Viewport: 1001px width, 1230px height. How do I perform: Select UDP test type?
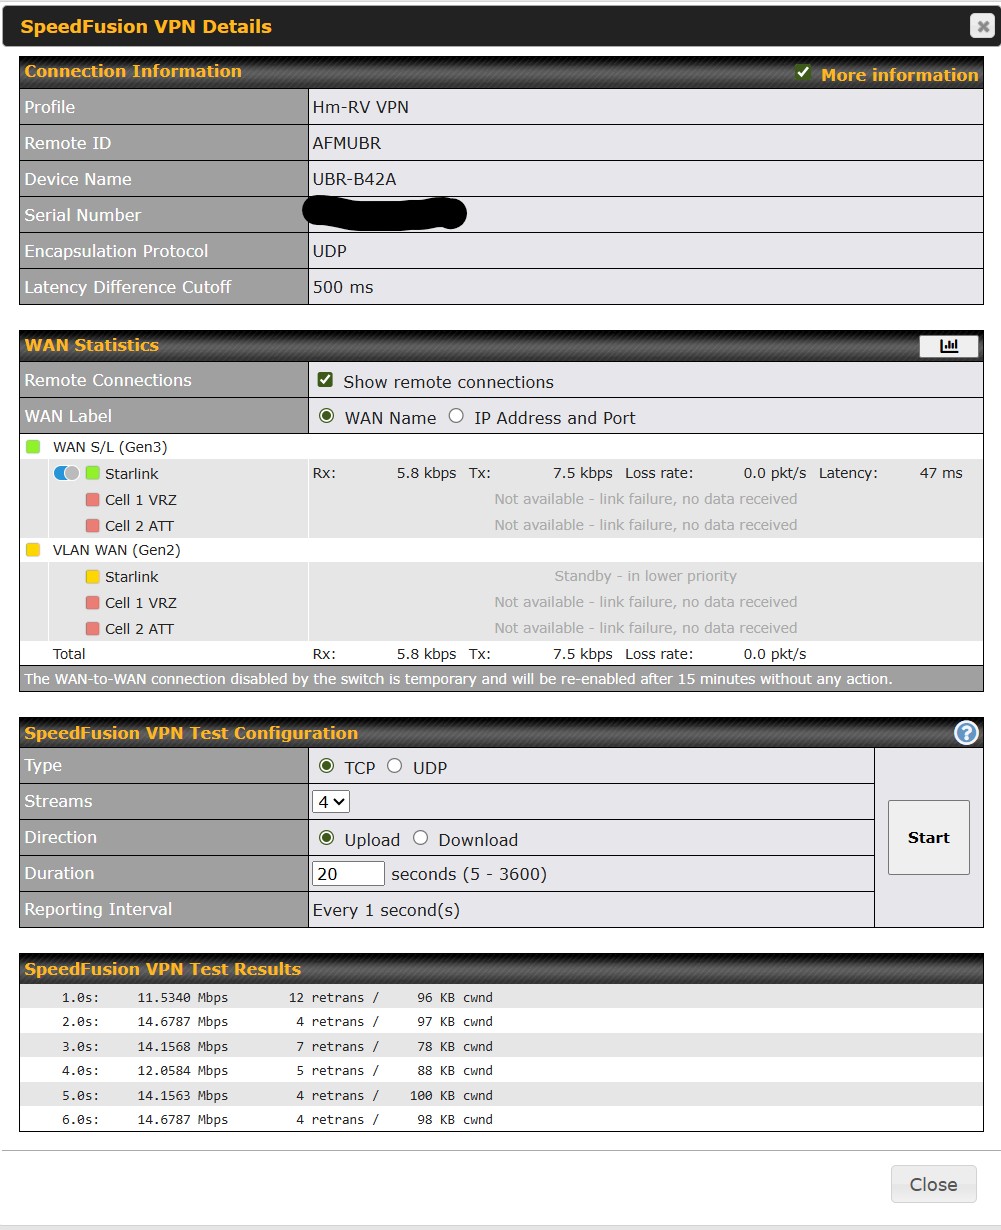click(x=395, y=766)
